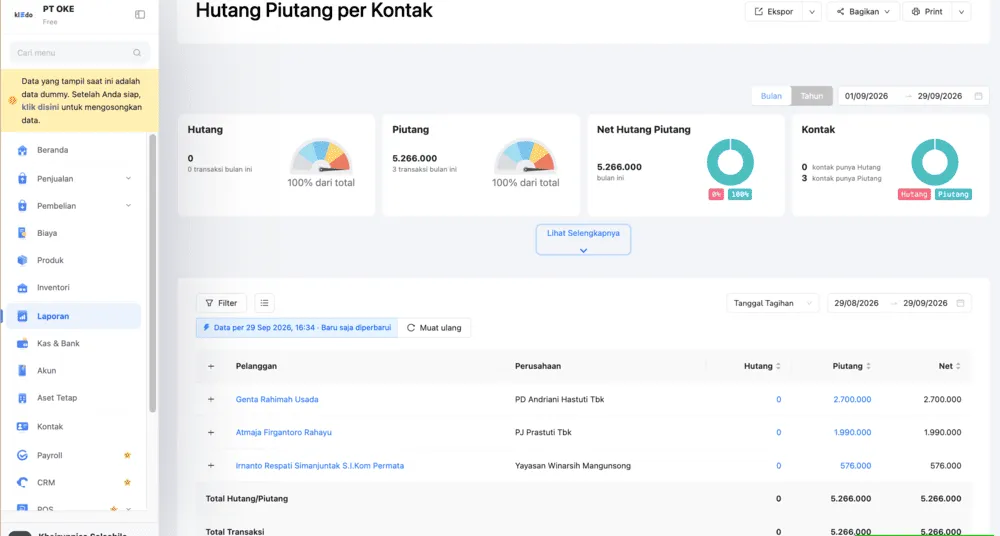This screenshot has height=536, width=1000.
Task: Click the Laporan sidebar icon
Action: click(x=22, y=316)
